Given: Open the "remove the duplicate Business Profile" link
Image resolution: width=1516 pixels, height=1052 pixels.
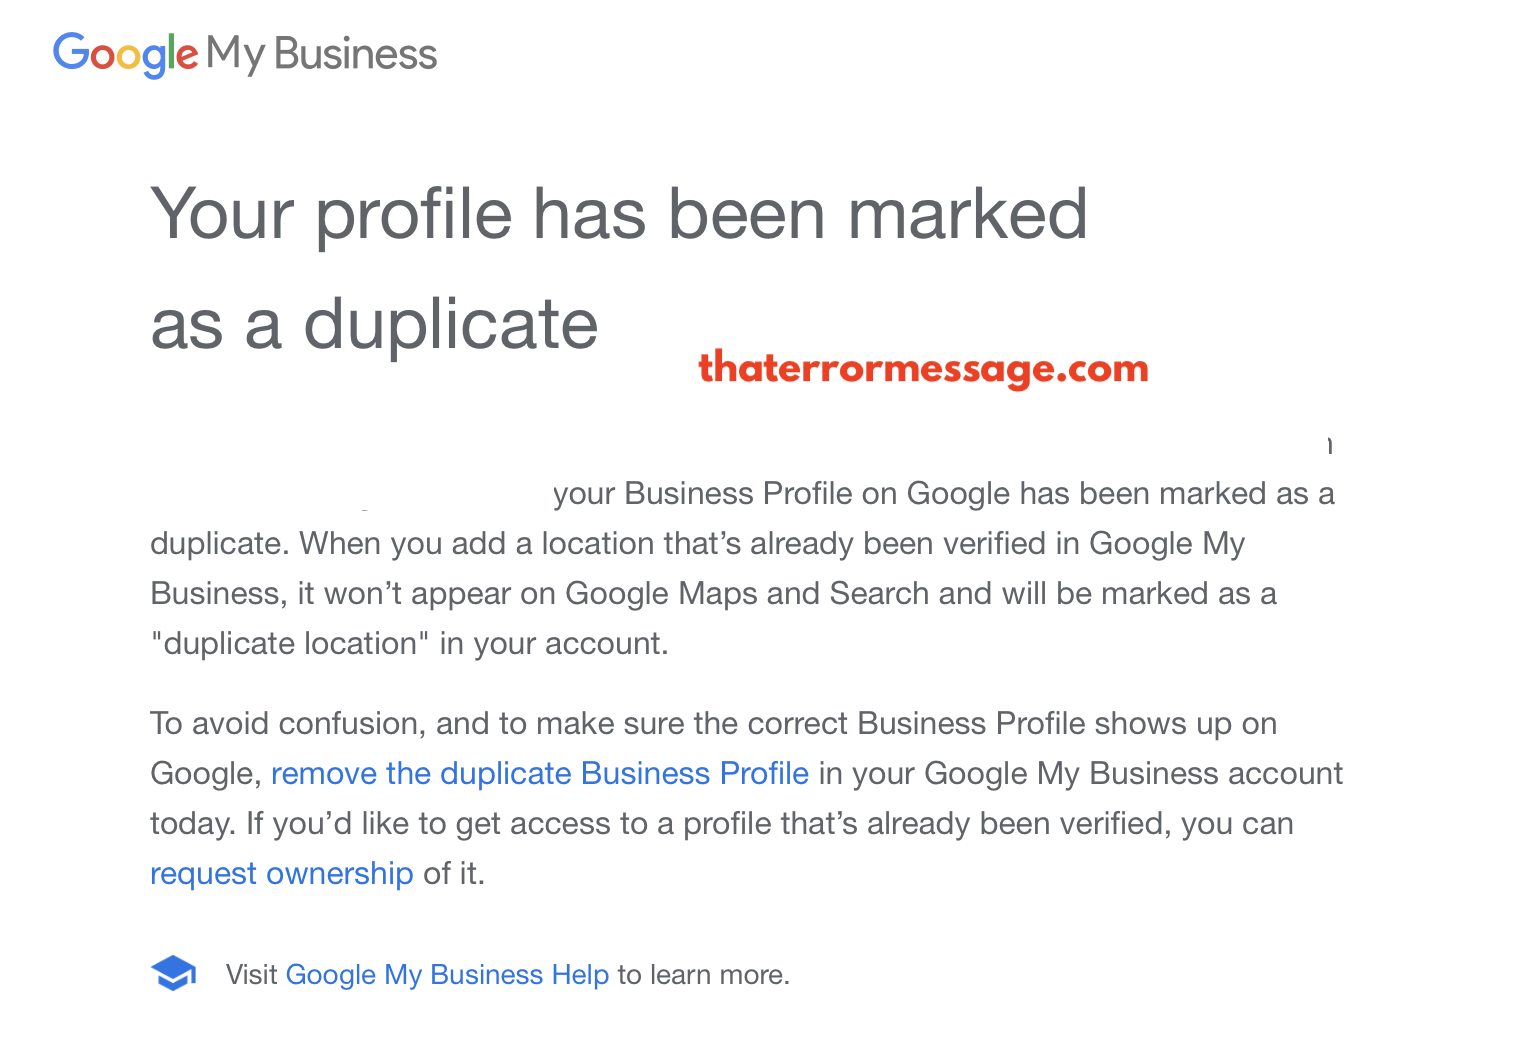Looking at the screenshot, I should pyautogui.click(x=540, y=773).
